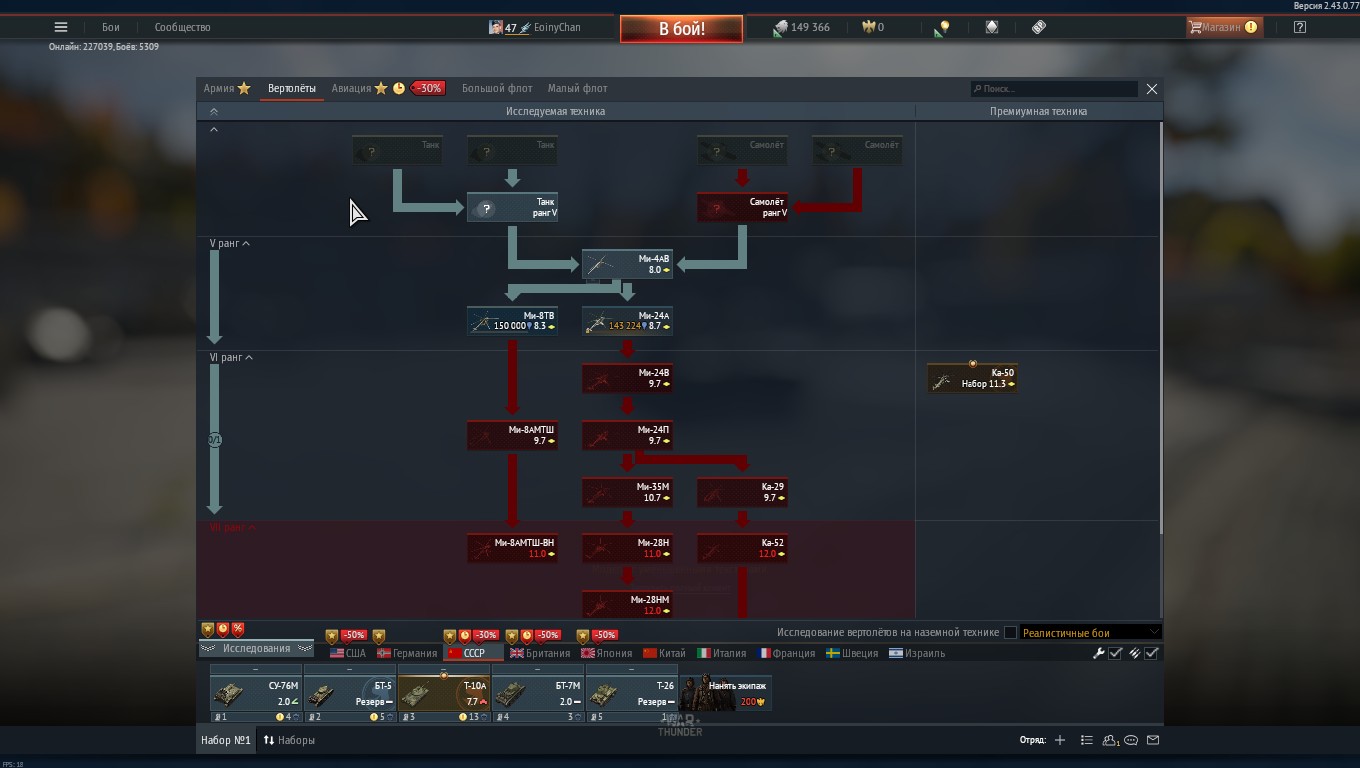Toggle the rightmost checkbox beside flags row
This screenshot has height=768, width=1360.
coord(1152,653)
